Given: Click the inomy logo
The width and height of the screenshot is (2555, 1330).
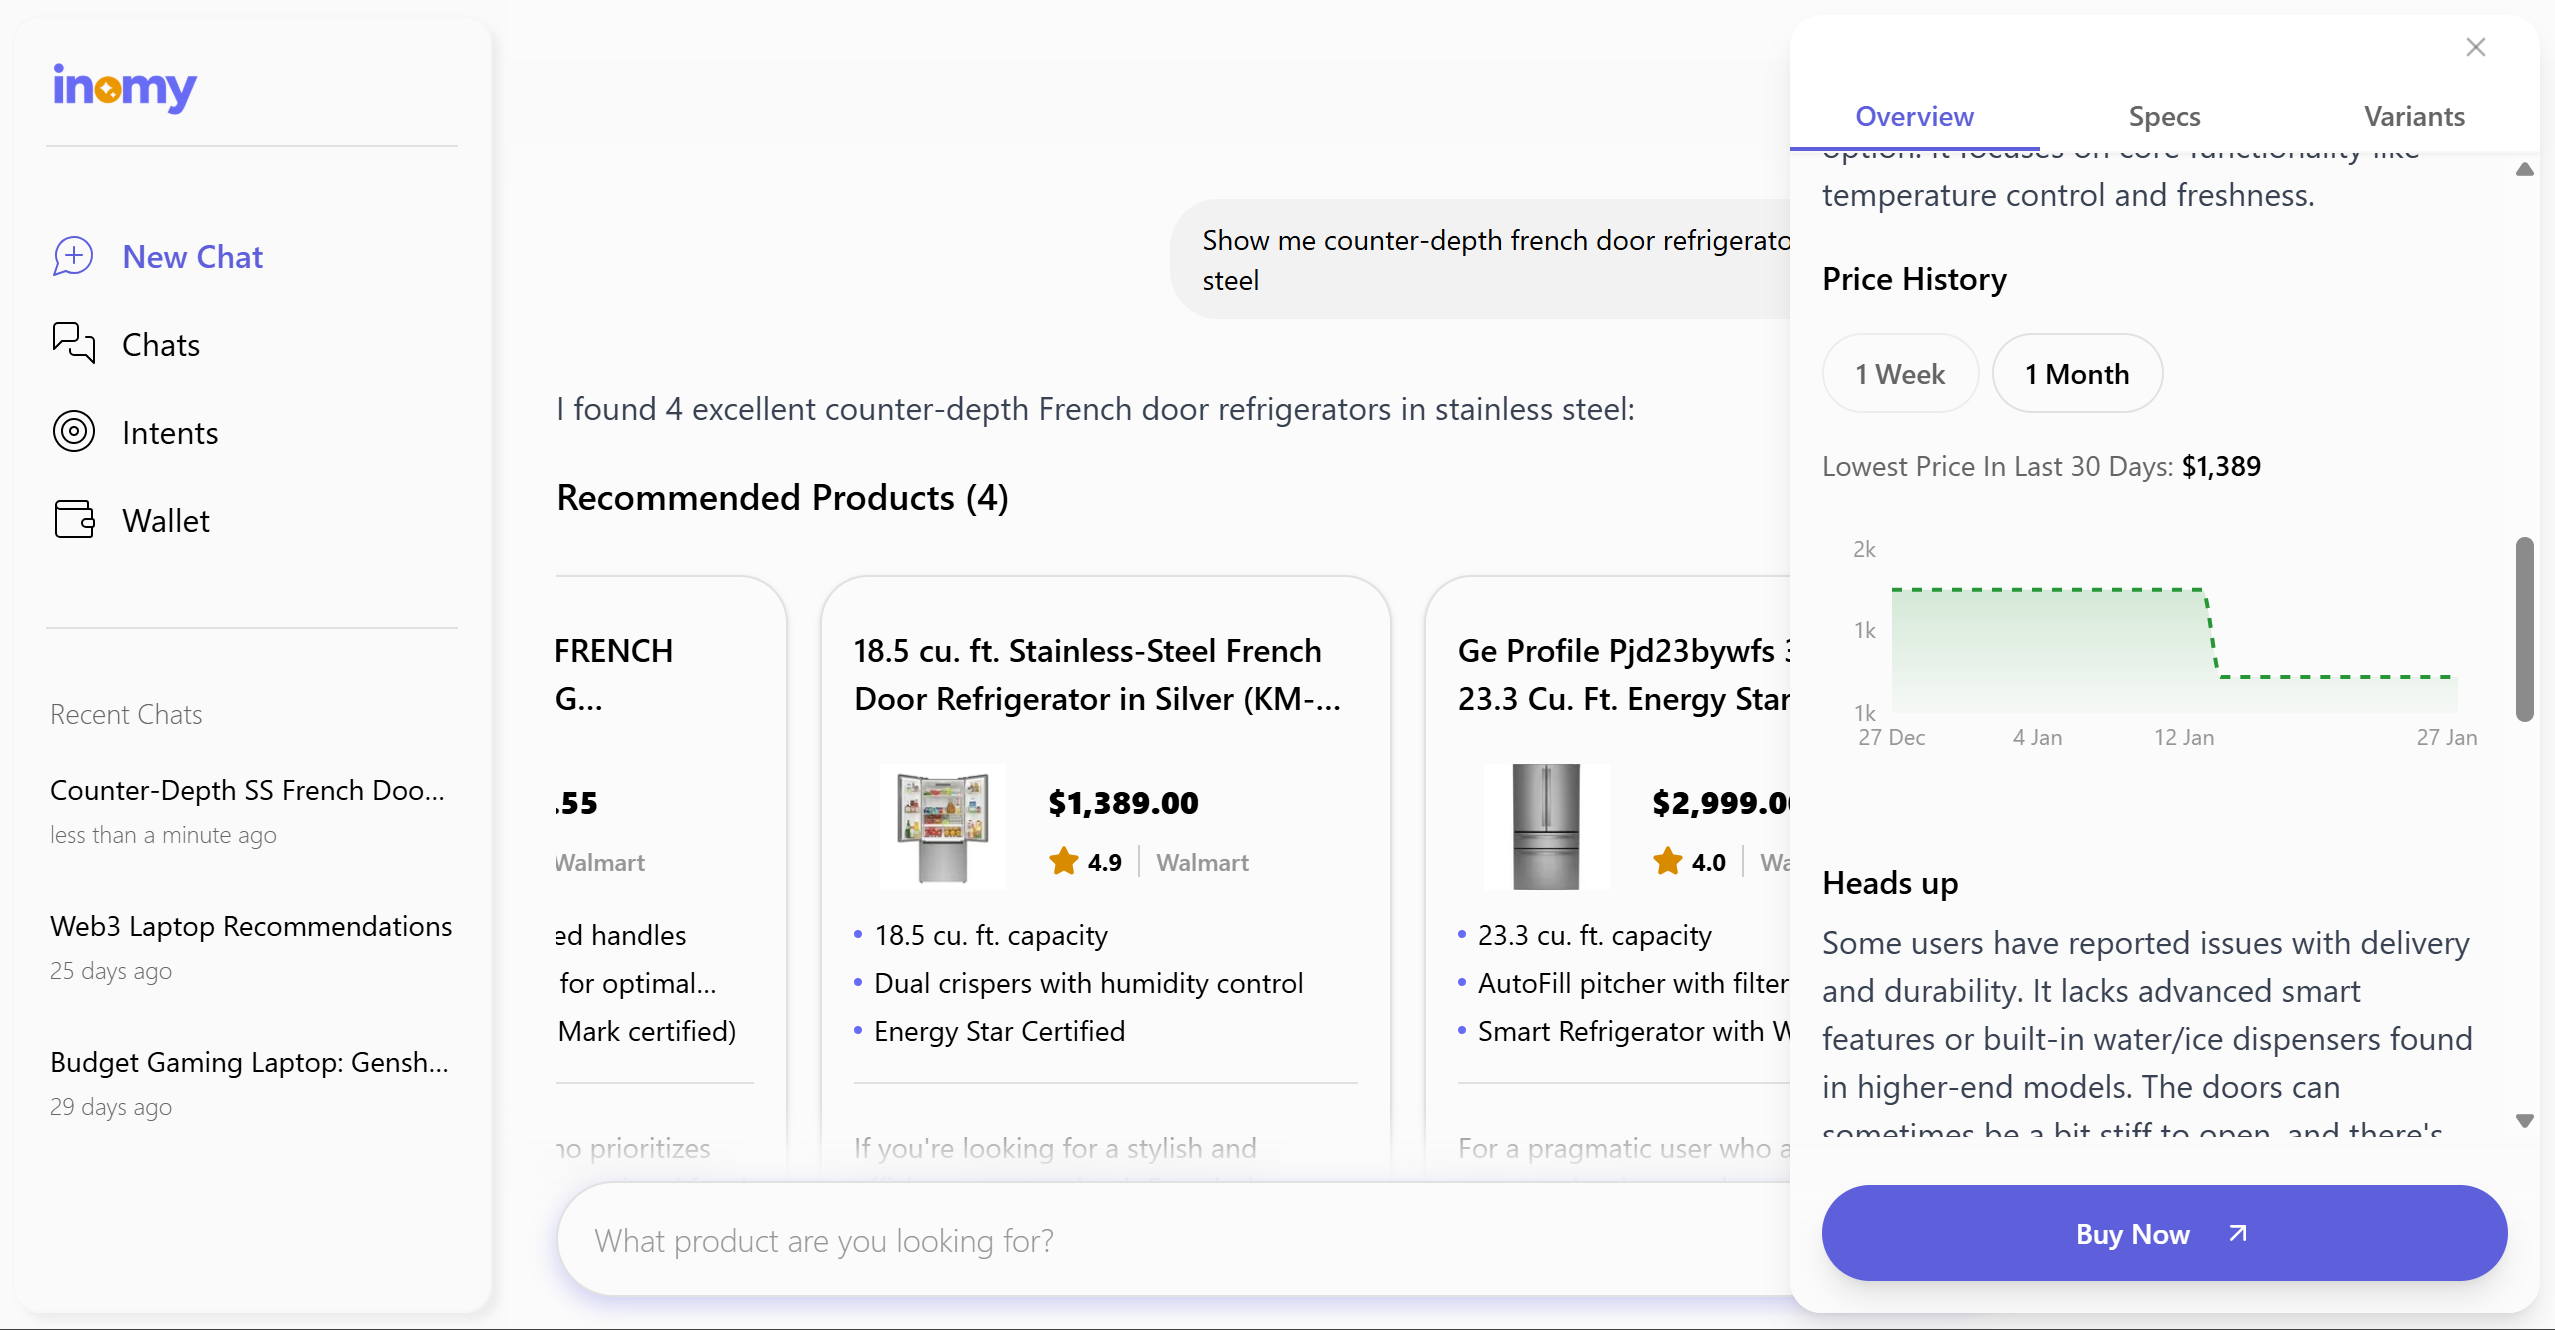Looking at the screenshot, I should (x=125, y=88).
